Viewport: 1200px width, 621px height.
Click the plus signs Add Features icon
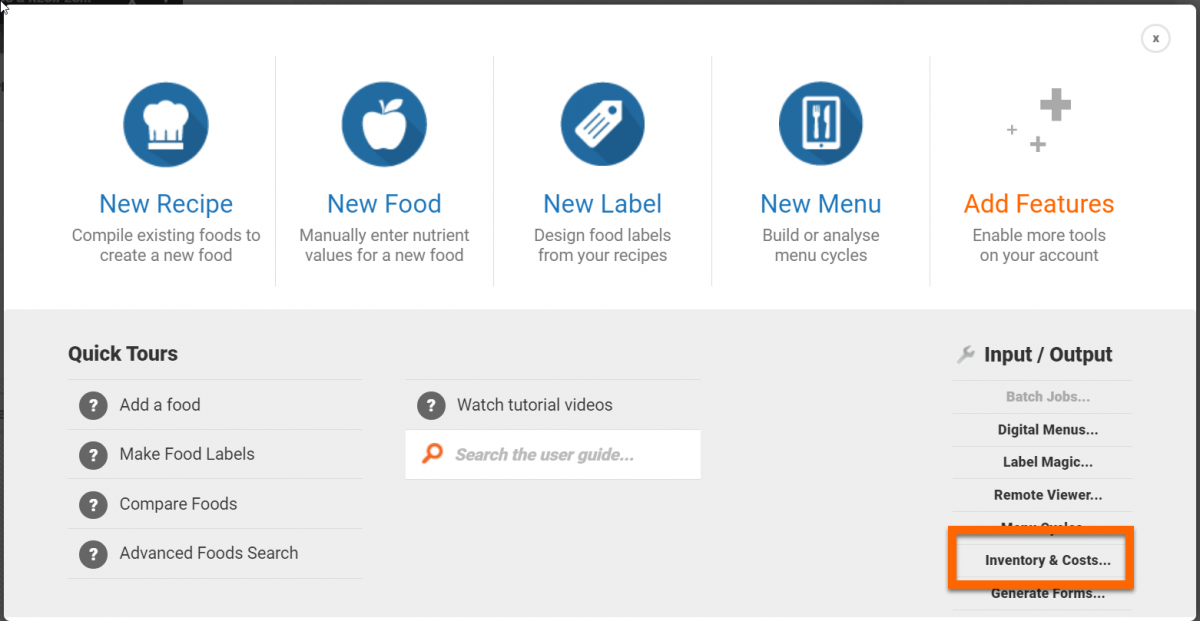tap(1040, 121)
